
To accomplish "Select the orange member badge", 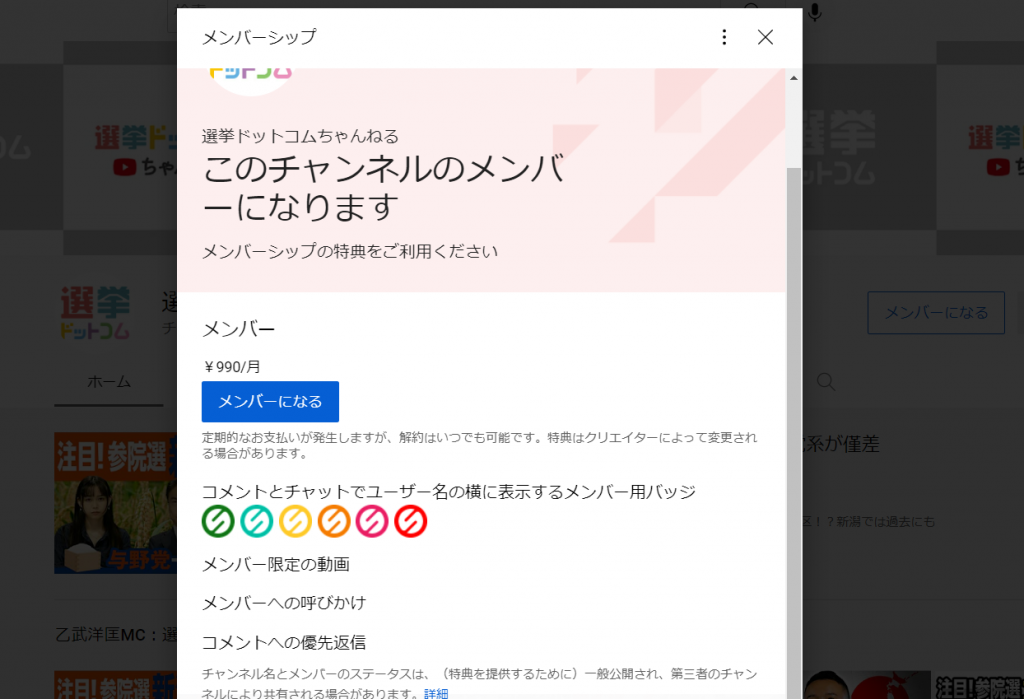I will click(x=334, y=521).
